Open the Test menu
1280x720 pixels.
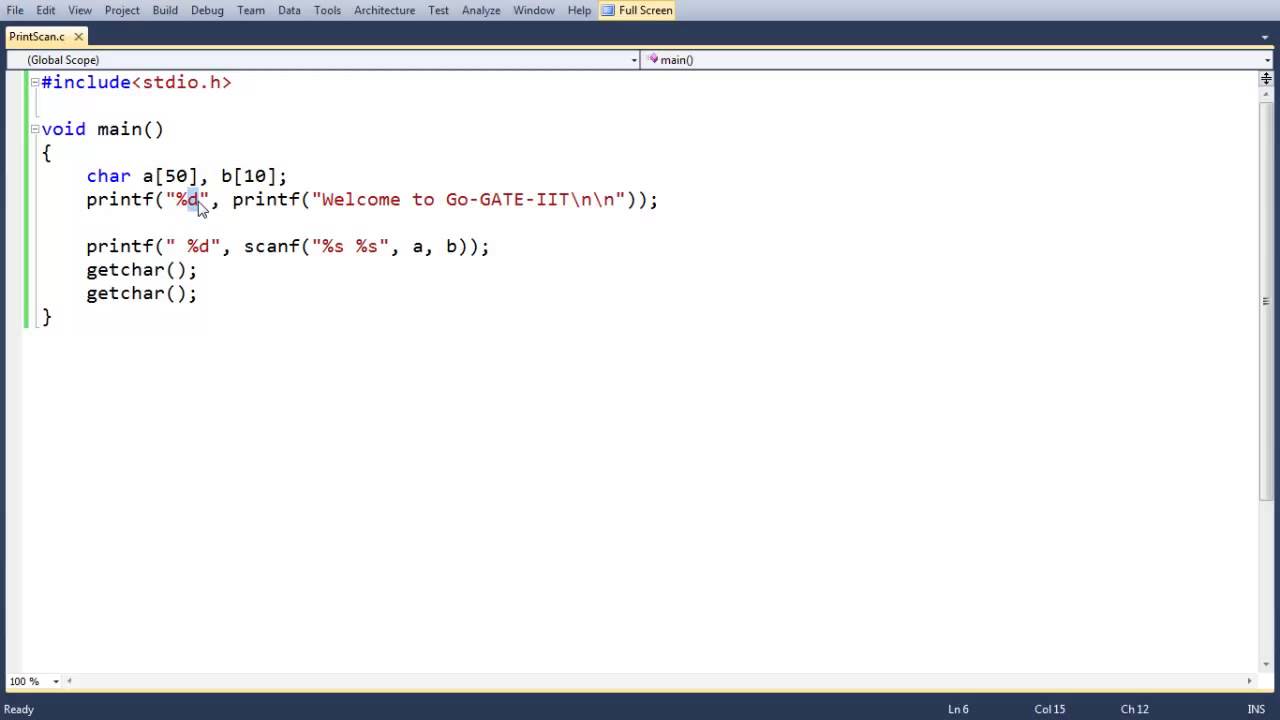click(x=438, y=10)
